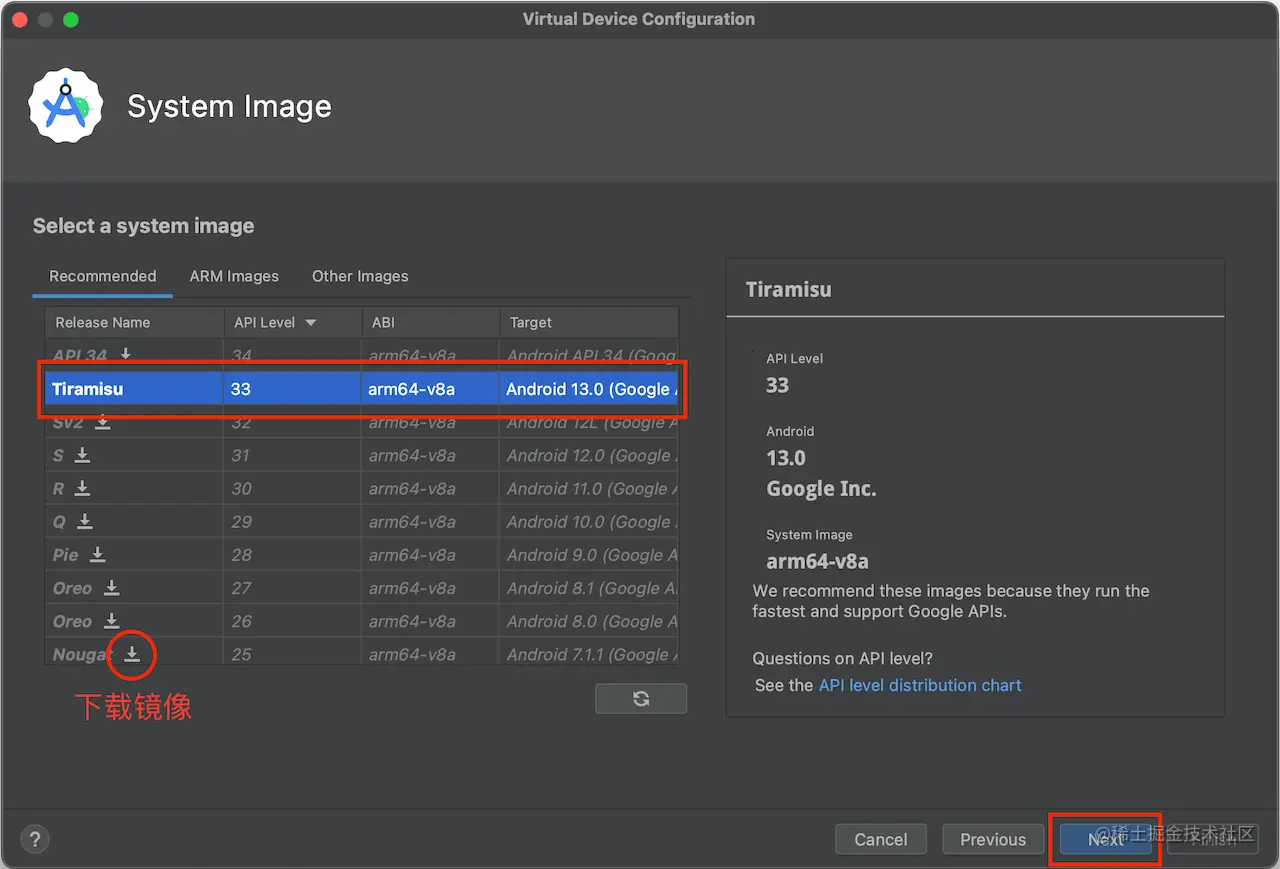Screen dimensions: 1280x869
Task: Download the API 34 system image
Action: pos(126,354)
